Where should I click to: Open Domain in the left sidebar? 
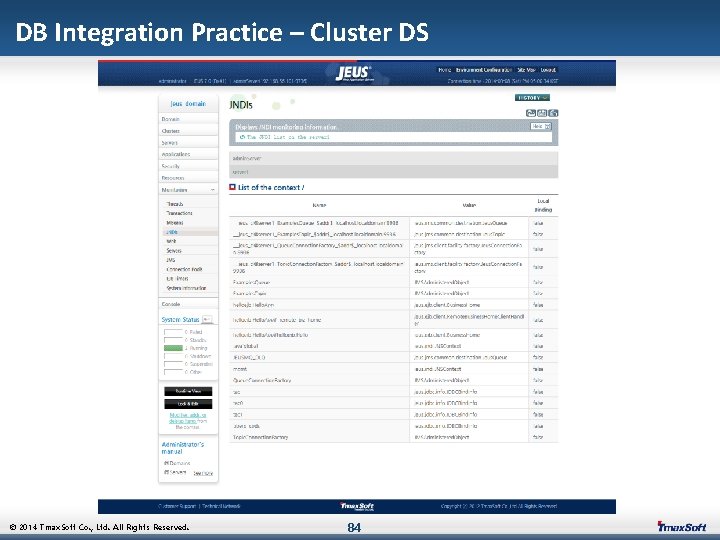pyautogui.click(x=188, y=119)
